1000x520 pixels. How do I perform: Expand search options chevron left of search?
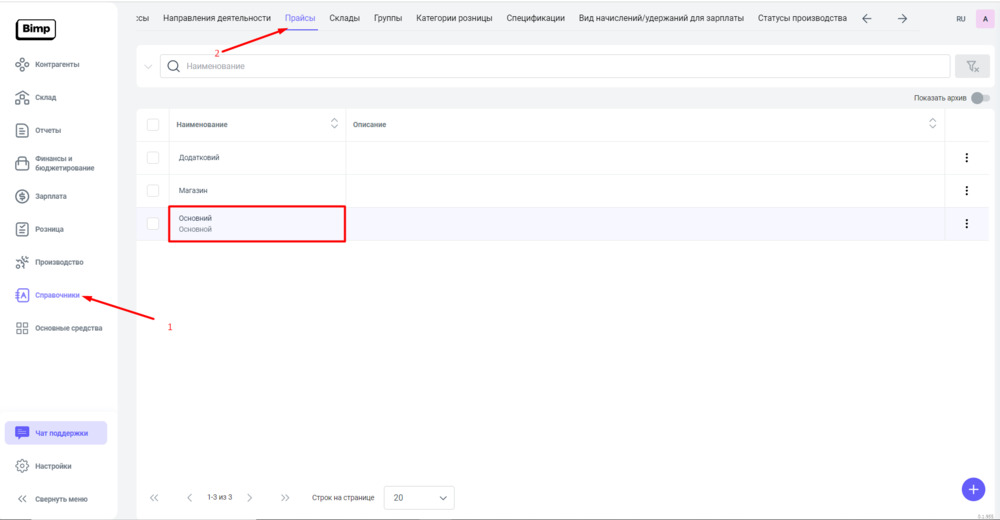[148, 67]
